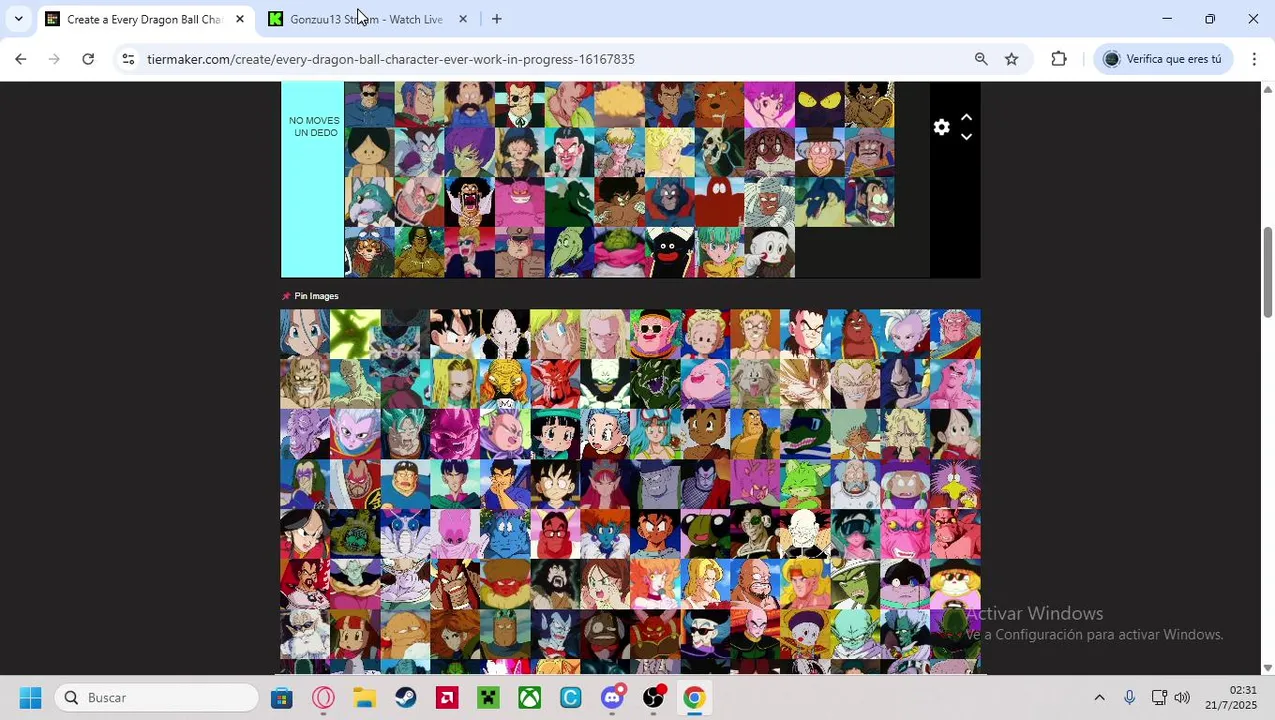This screenshot has height=720, width=1275.
Task: Open the zoom magnifier icon in address bar
Action: click(981, 59)
